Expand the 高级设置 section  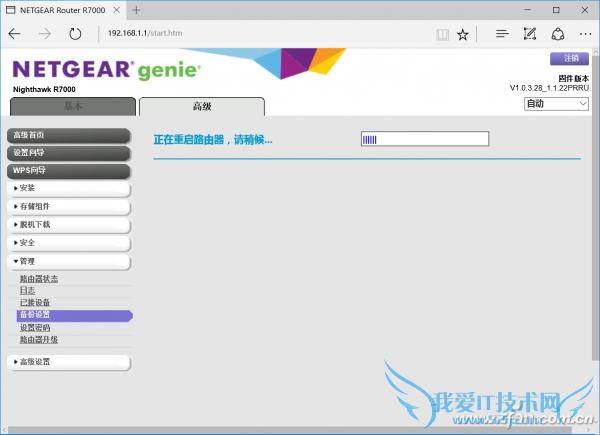(69, 362)
